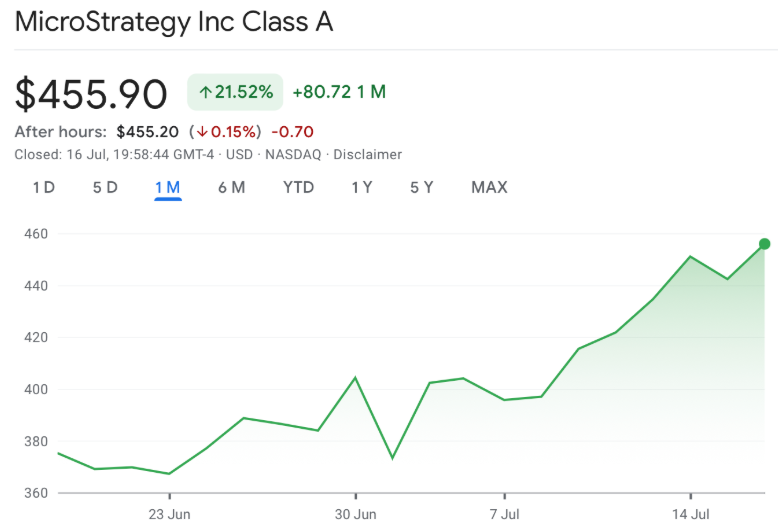The width and height of the screenshot is (778, 528).
Task: Click the active 1 M range tab
Action: pos(167,187)
